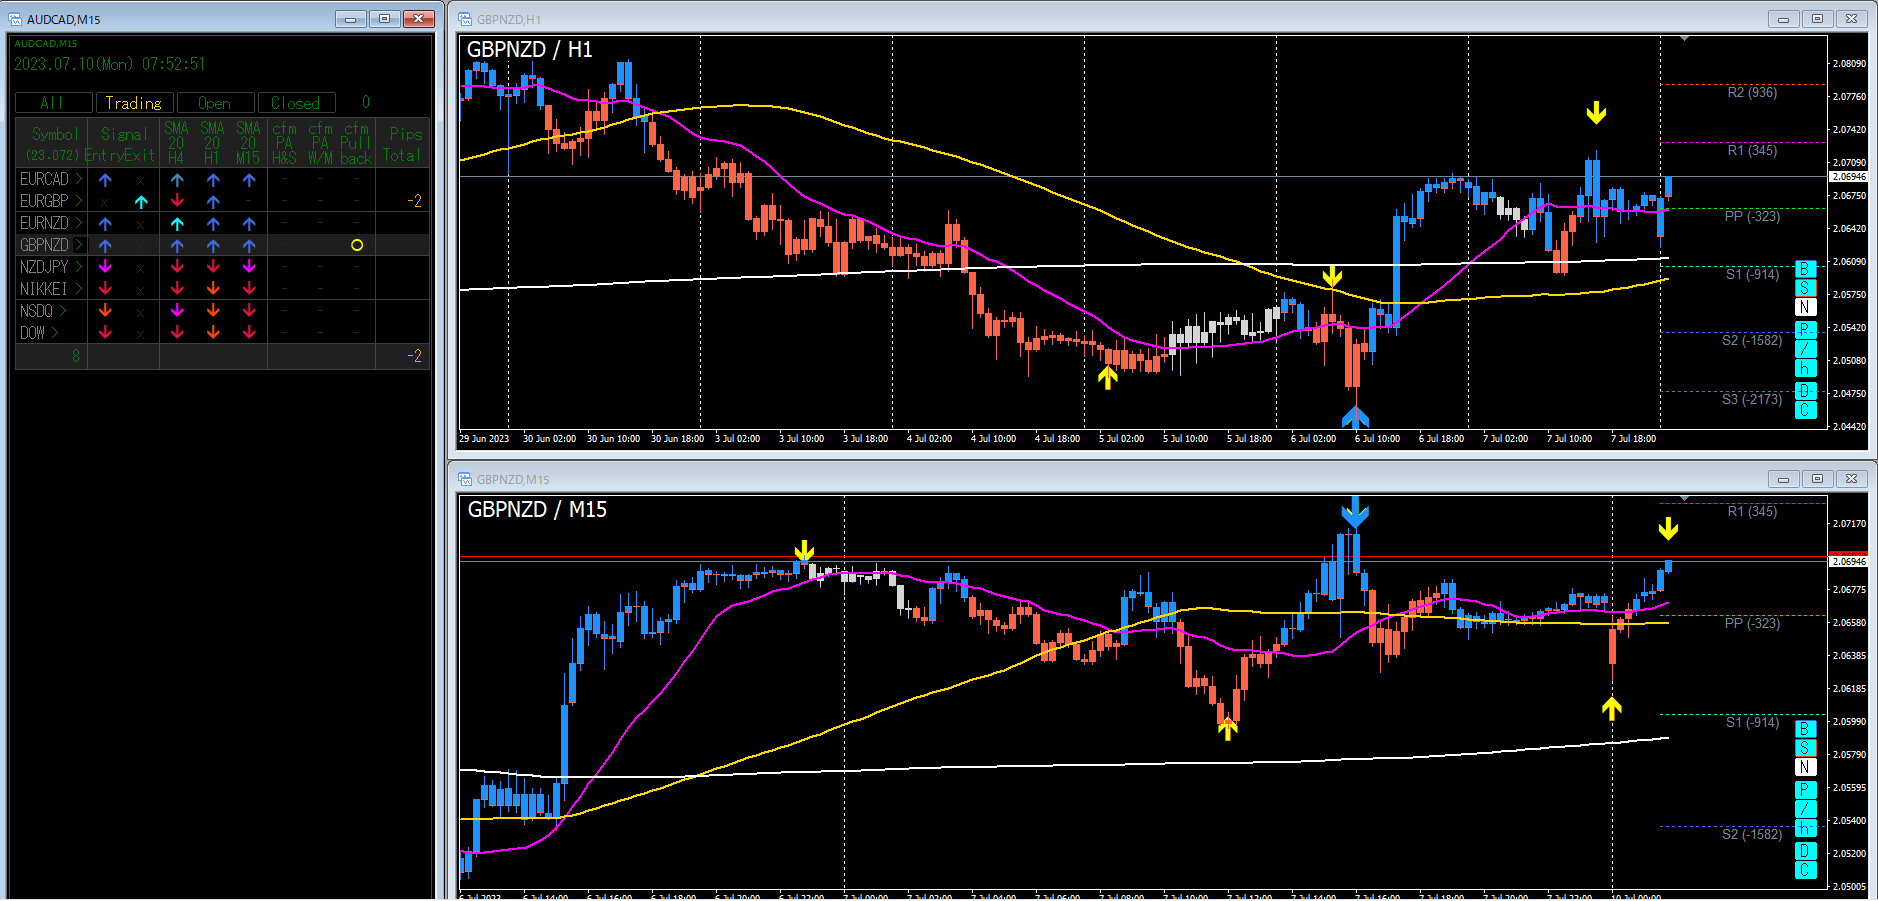Click DOW SMA 20 M15 down arrow

click(249, 333)
